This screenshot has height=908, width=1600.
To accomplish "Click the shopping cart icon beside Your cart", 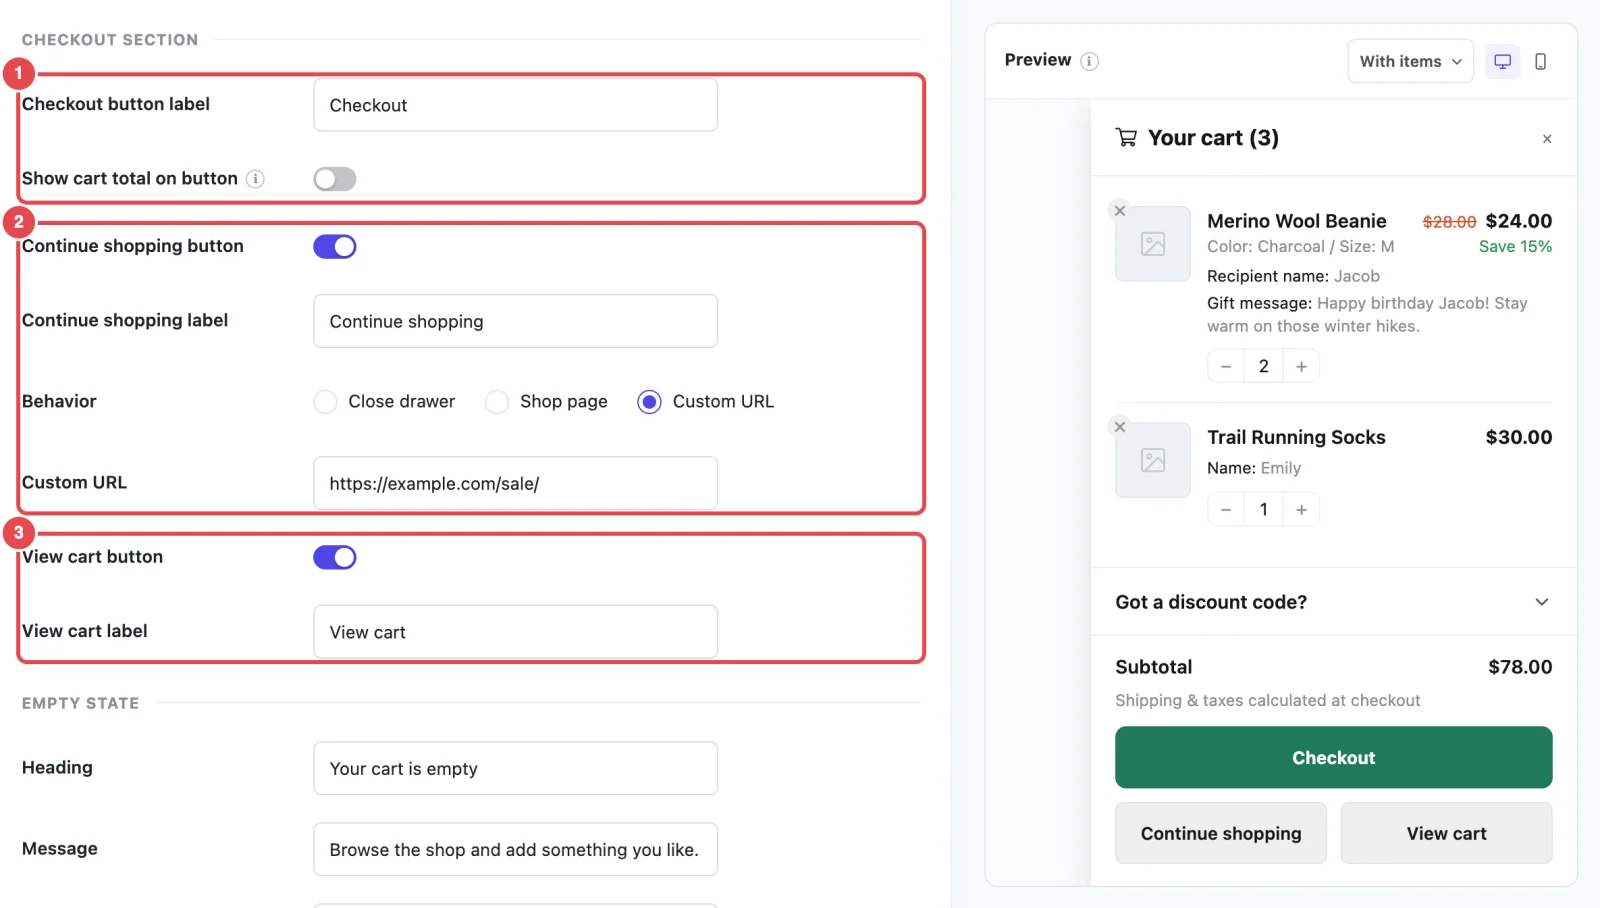I will pos(1127,138).
